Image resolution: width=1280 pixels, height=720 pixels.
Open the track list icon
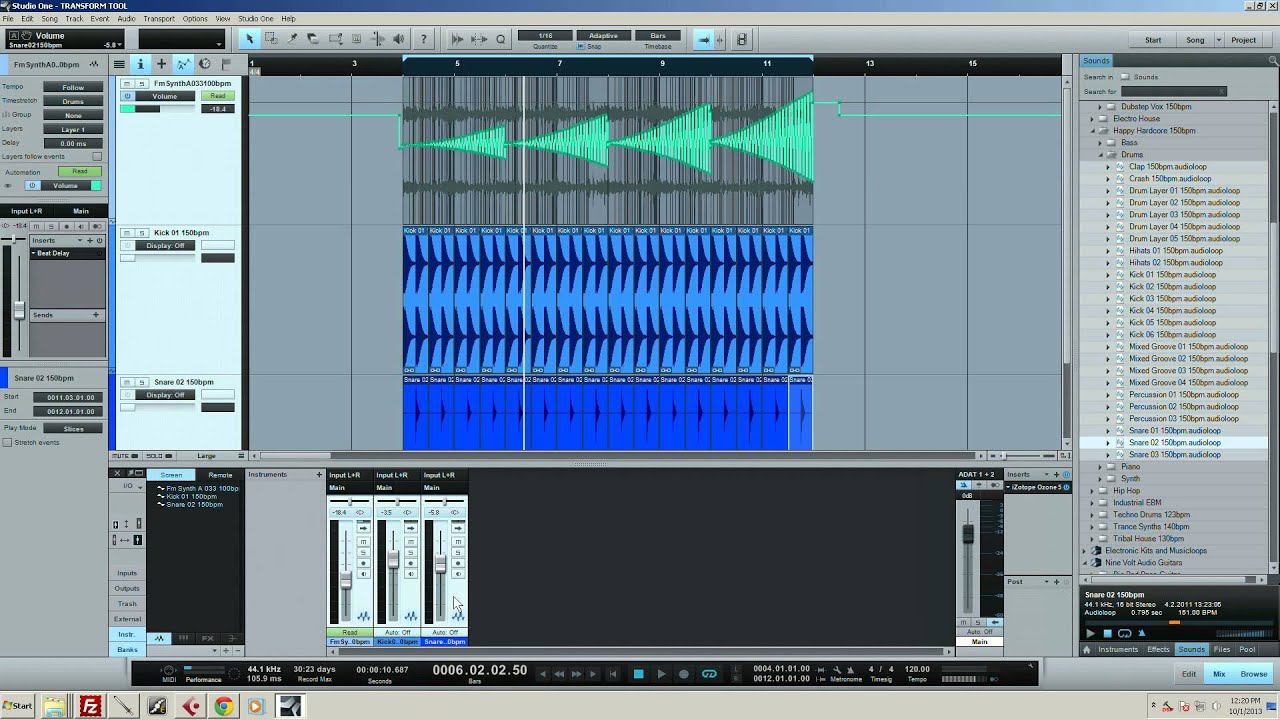pos(119,64)
